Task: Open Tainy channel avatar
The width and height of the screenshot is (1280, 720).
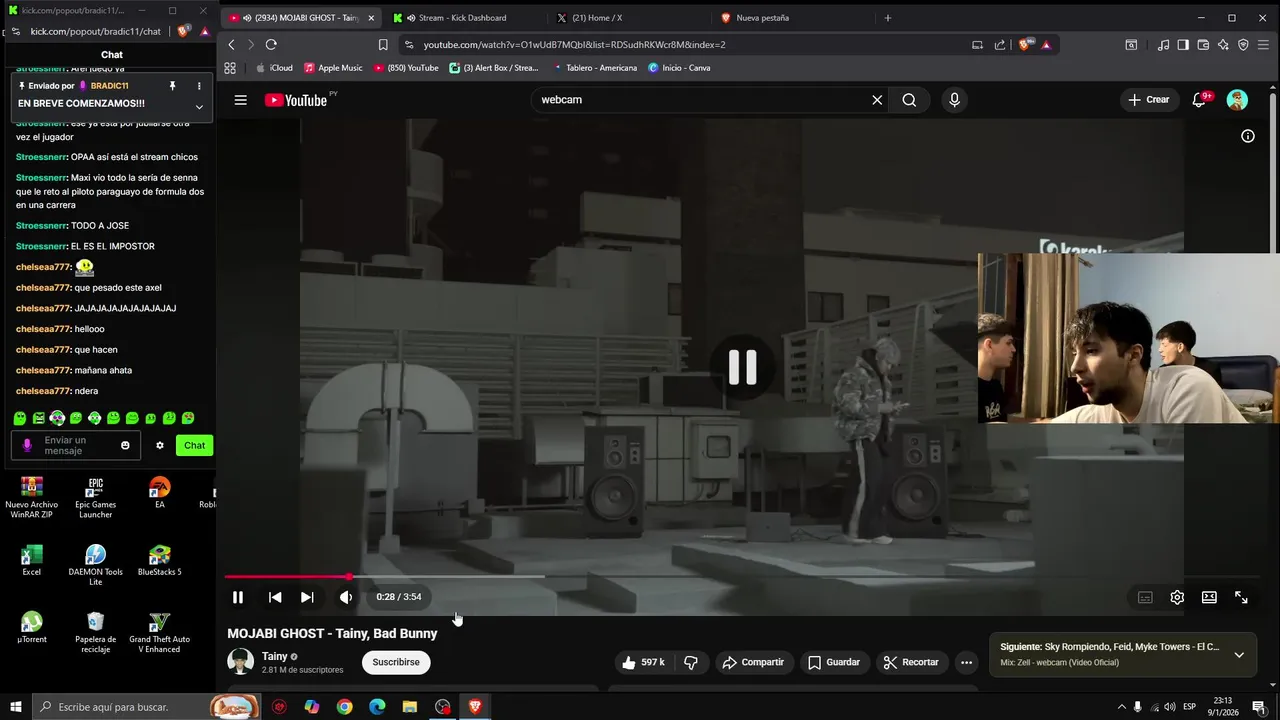Action: tap(240, 661)
